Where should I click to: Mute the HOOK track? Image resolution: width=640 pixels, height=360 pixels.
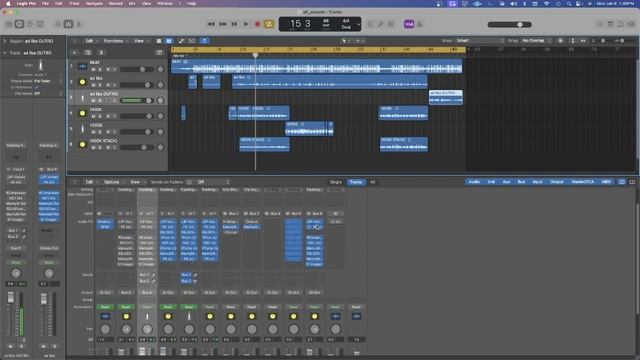[93, 116]
